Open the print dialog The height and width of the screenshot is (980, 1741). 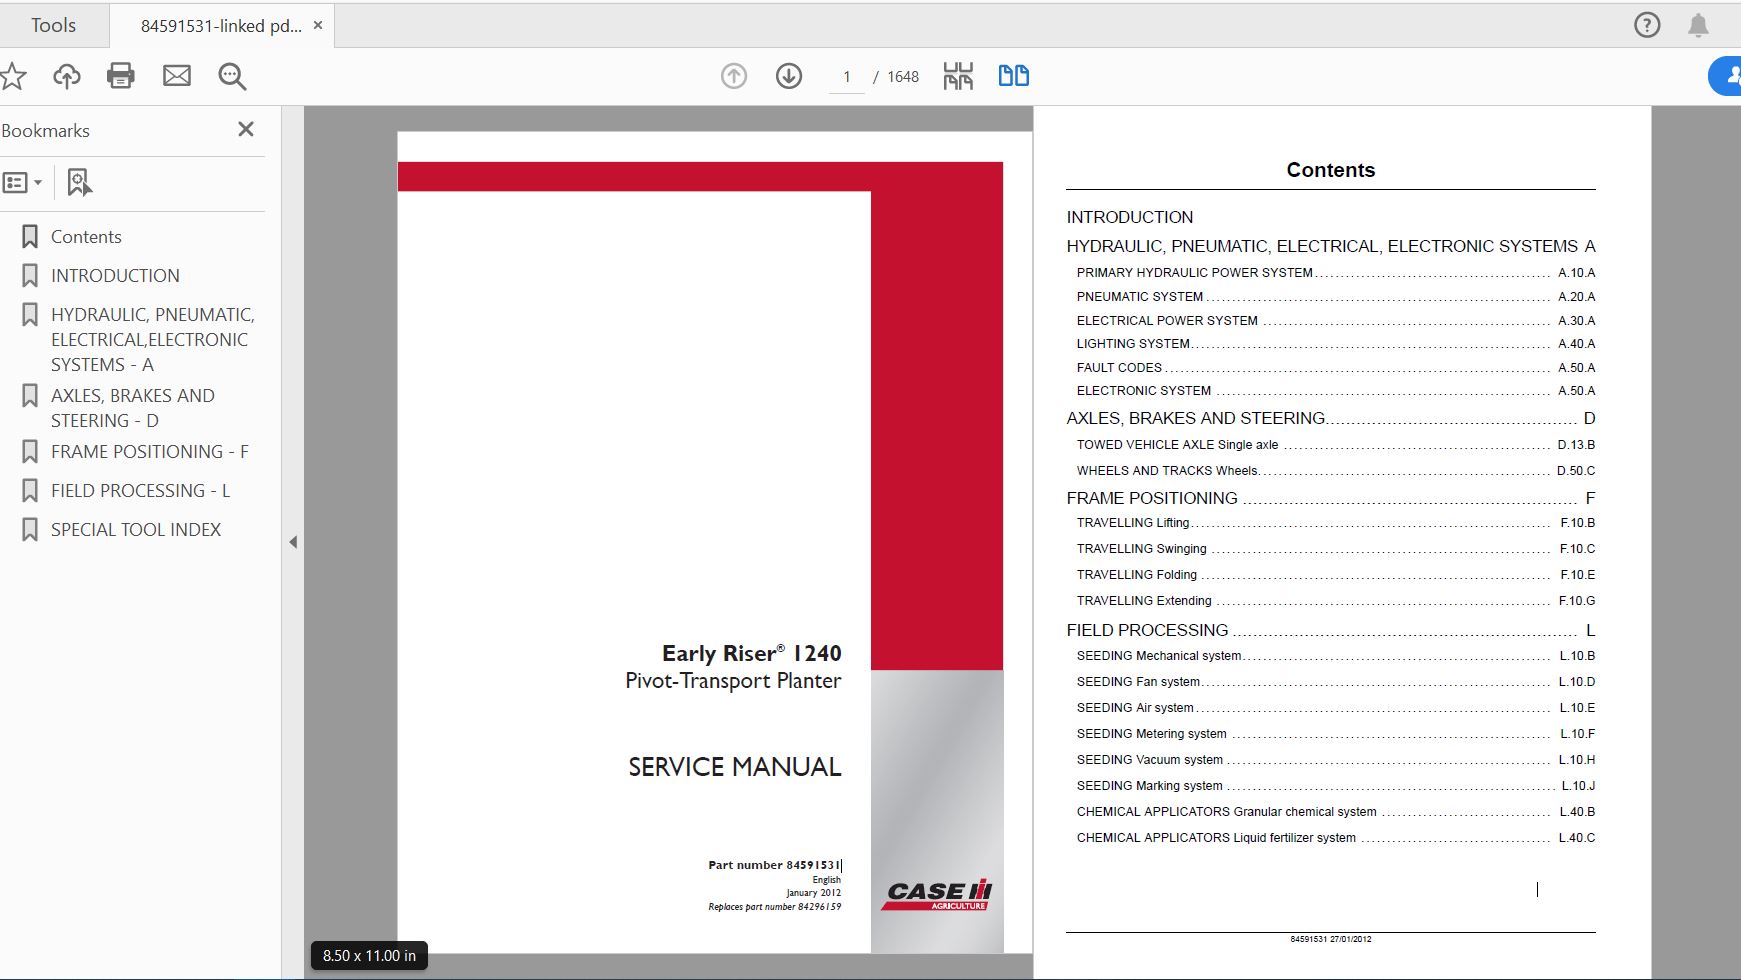coord(120,75)
